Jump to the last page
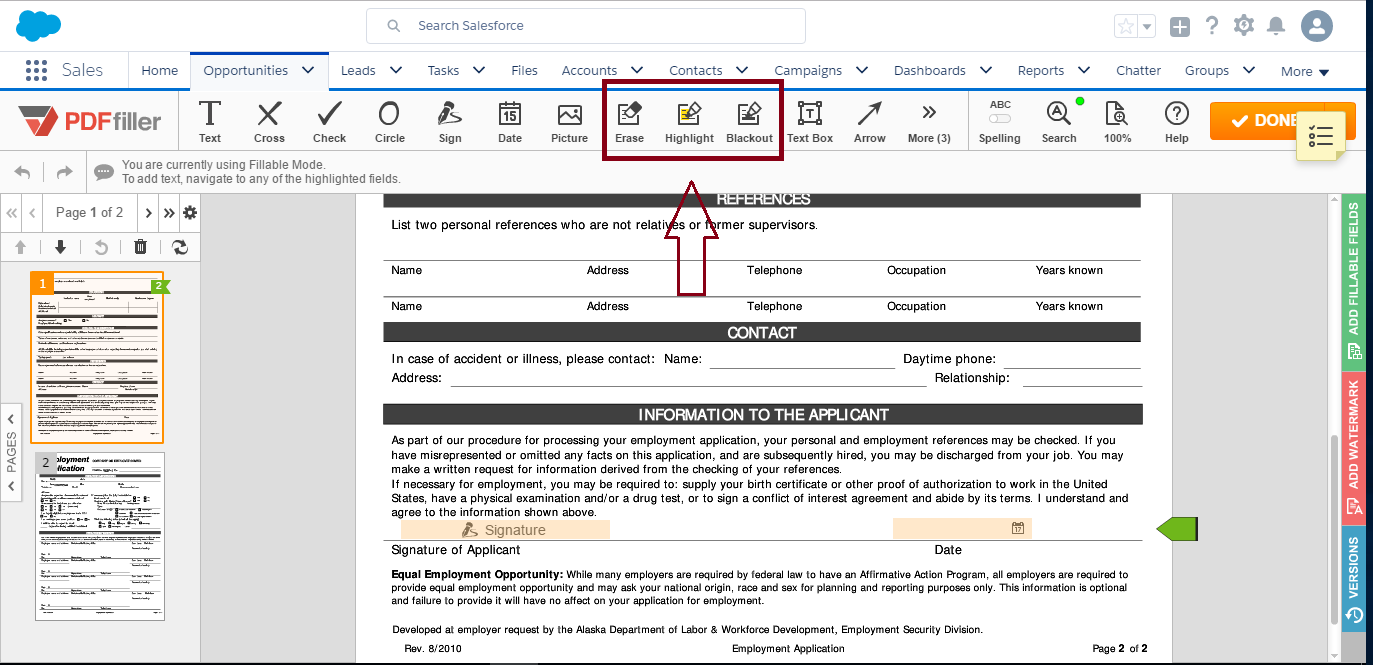Screen dimensions: 1373x665 (169, 213)
